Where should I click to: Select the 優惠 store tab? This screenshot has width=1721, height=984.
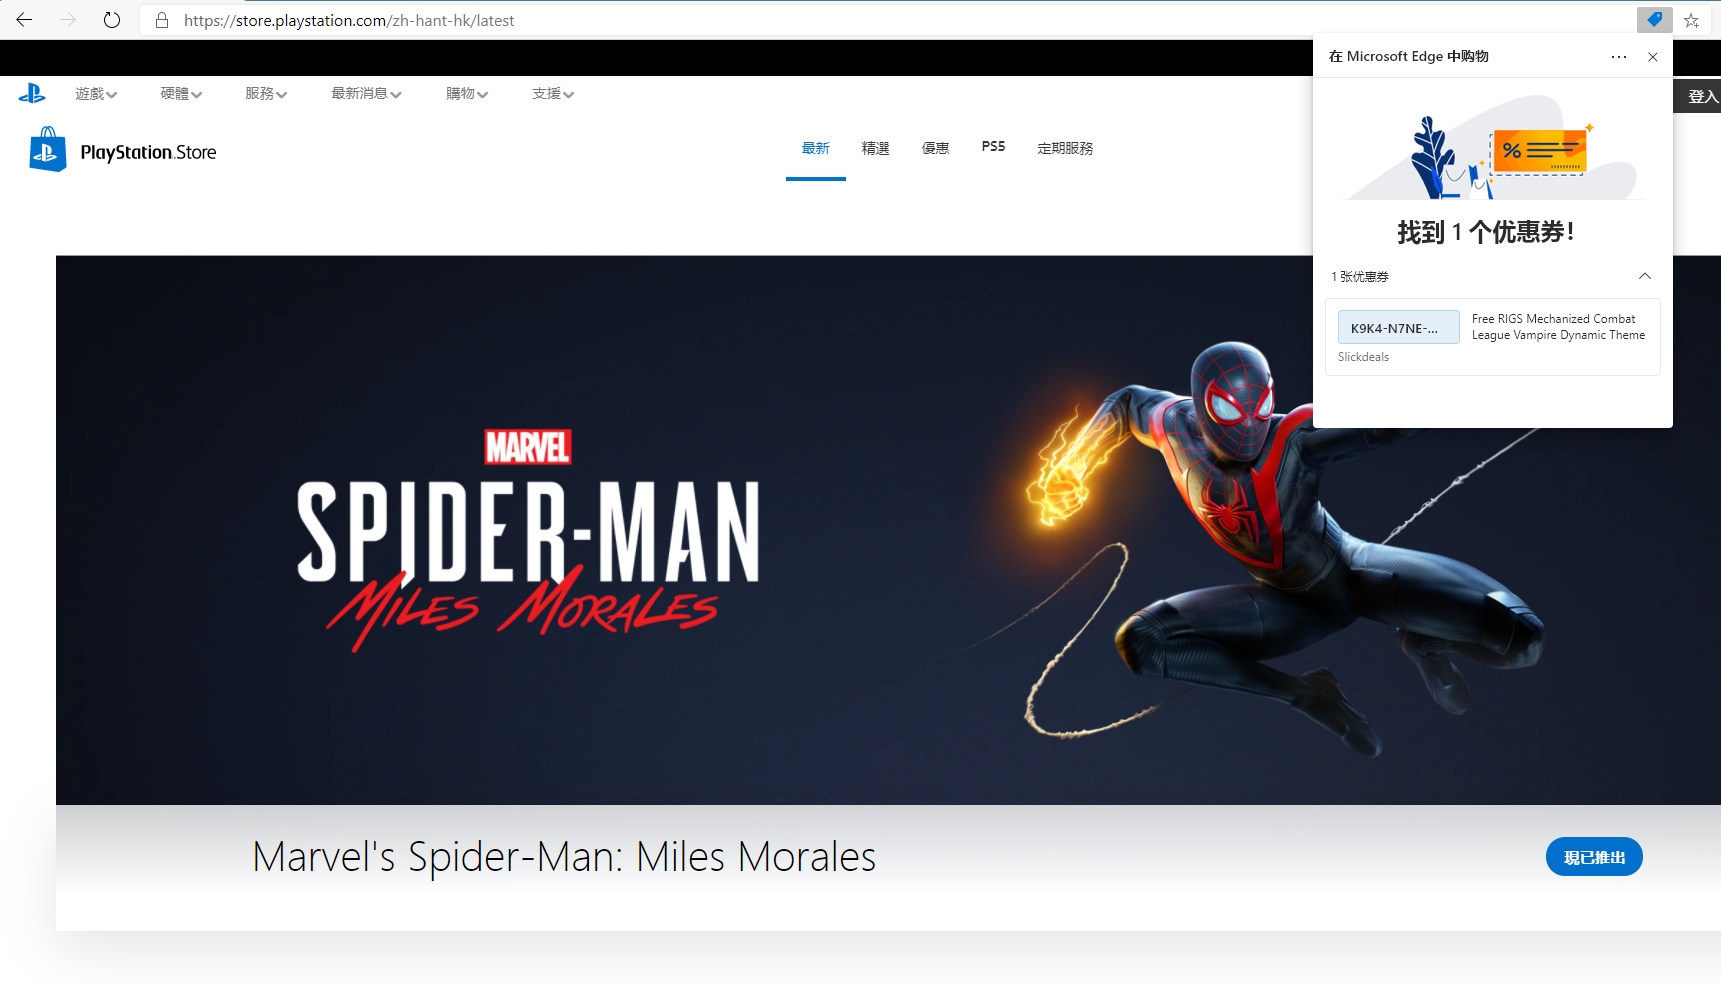pos(935,148)
